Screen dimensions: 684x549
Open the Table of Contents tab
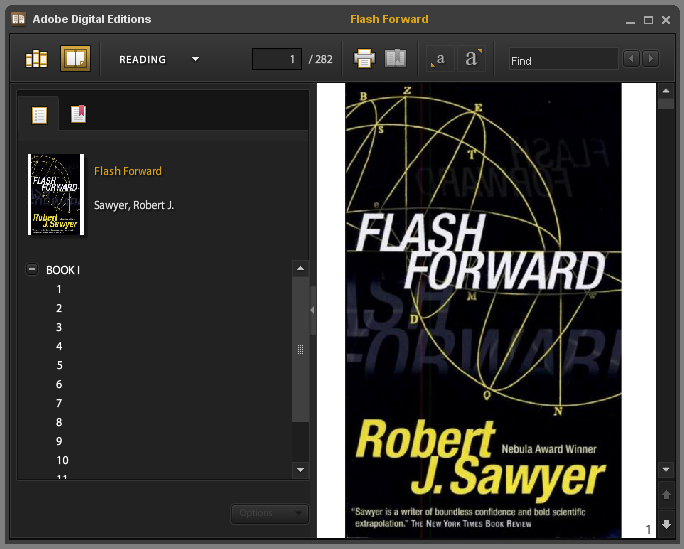point(39,115)
